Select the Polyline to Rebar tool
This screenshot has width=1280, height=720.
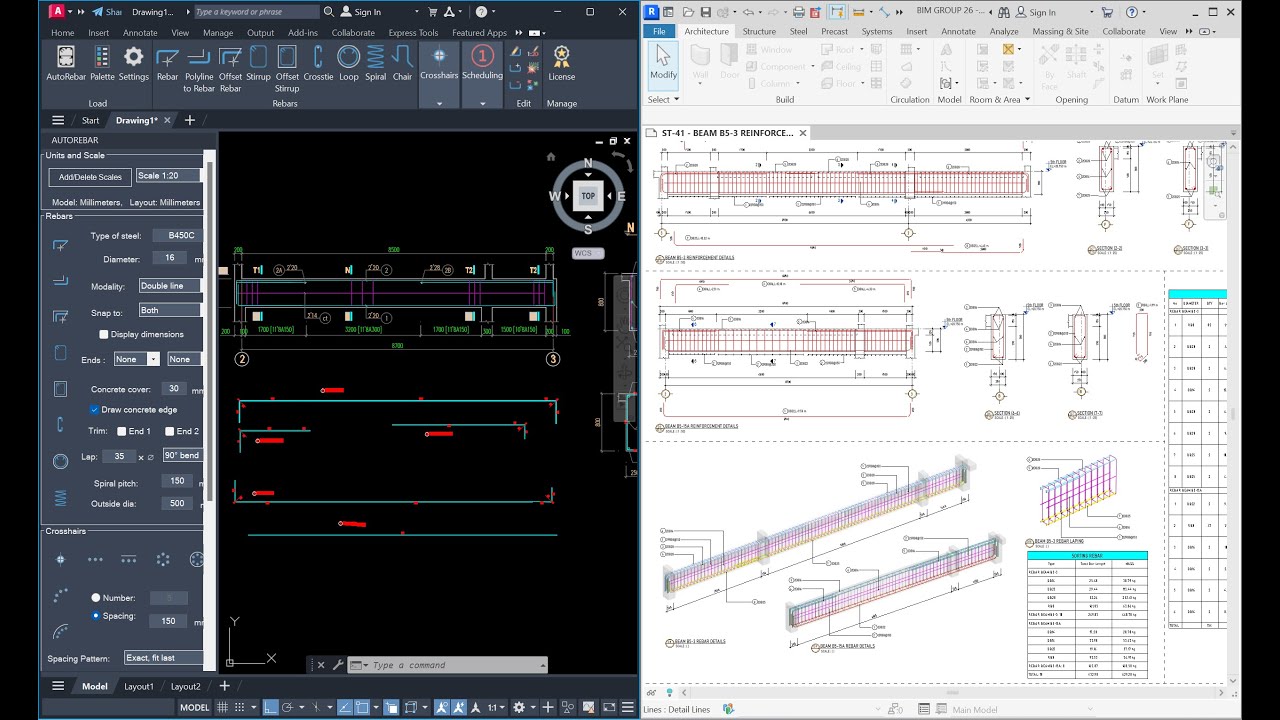tap(199, 69)
